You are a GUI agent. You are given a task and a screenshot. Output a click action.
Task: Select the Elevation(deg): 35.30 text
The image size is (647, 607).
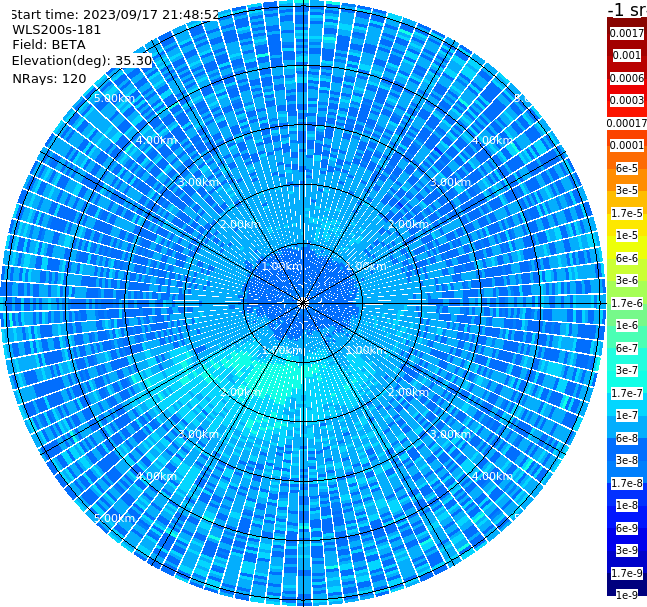coord(82,61)
